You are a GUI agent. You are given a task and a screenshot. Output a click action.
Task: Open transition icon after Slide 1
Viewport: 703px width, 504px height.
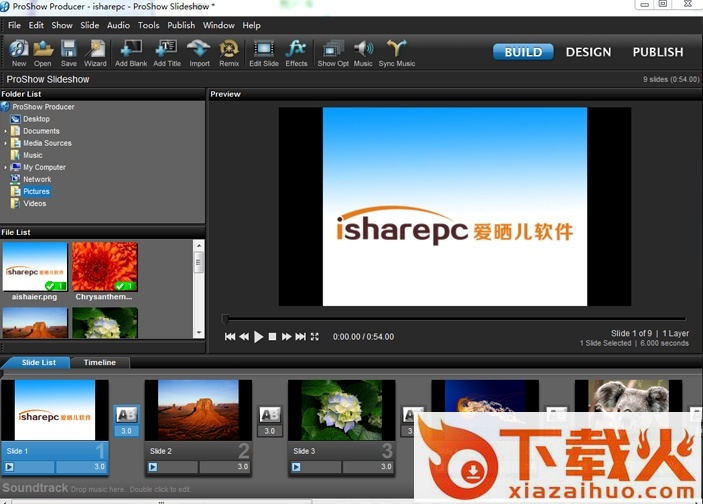(126, 415)
